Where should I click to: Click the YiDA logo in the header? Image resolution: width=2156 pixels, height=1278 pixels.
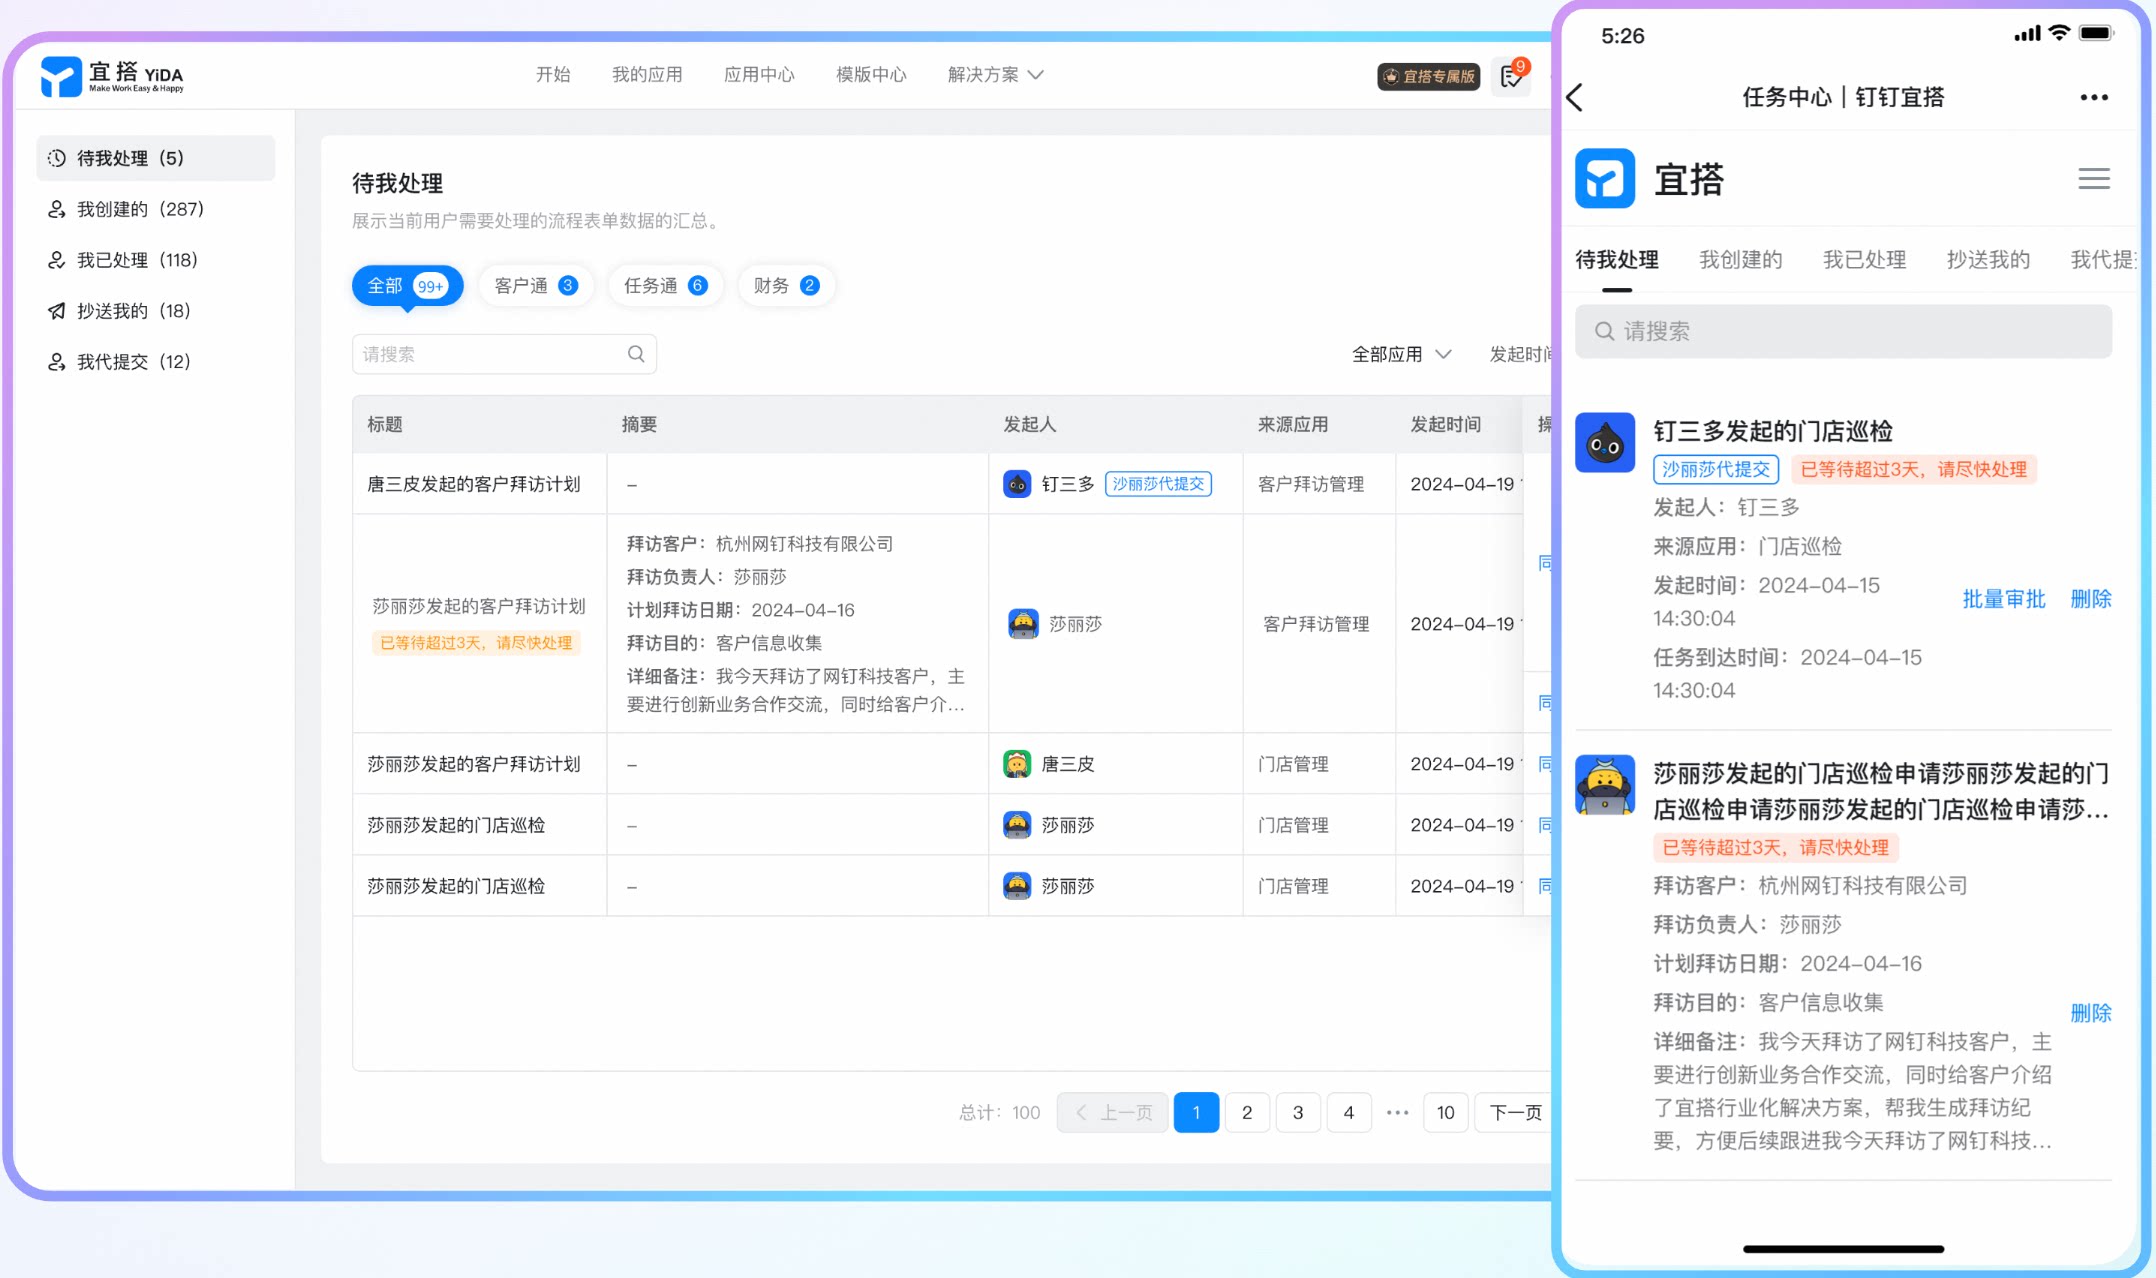coord(112,76)
